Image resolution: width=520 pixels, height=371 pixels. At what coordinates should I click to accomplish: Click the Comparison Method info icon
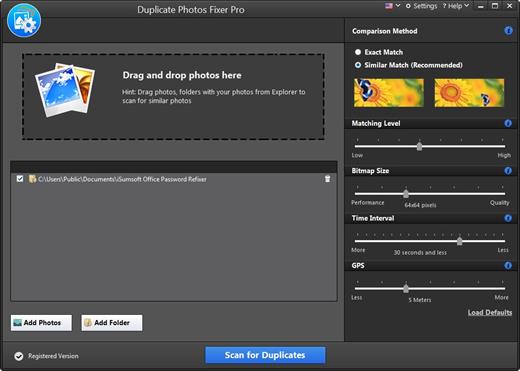(508, 31)
